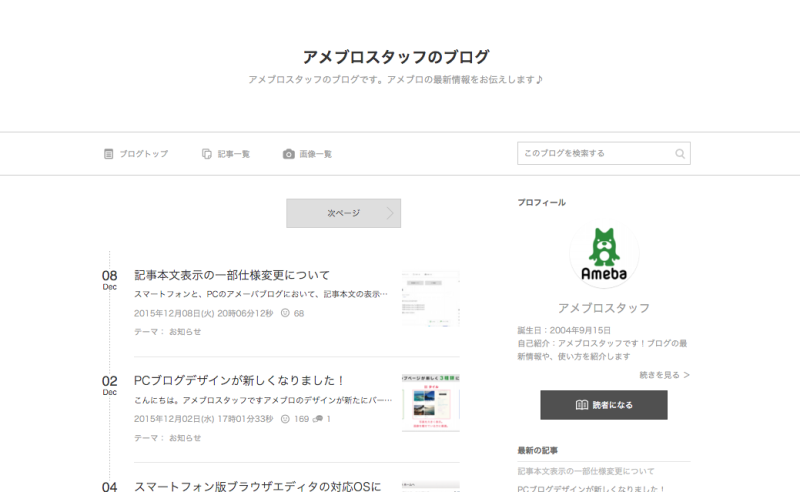
Task: Open the 記事一覧 menu item
Action: (x=226, y=154)
